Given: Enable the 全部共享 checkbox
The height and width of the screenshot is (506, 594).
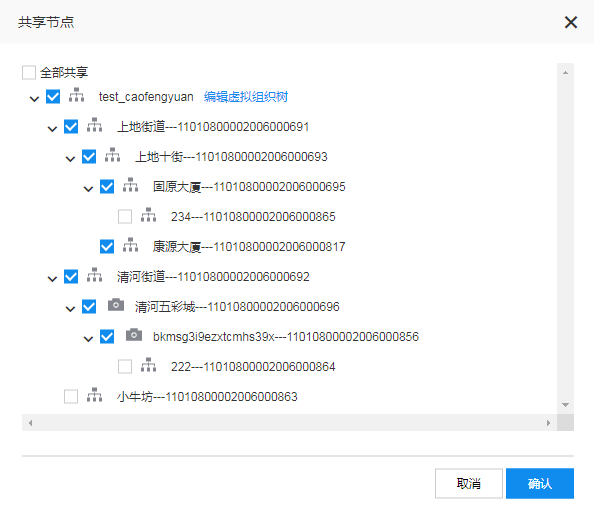Looking at the screenshot, I should coord(29,72).
